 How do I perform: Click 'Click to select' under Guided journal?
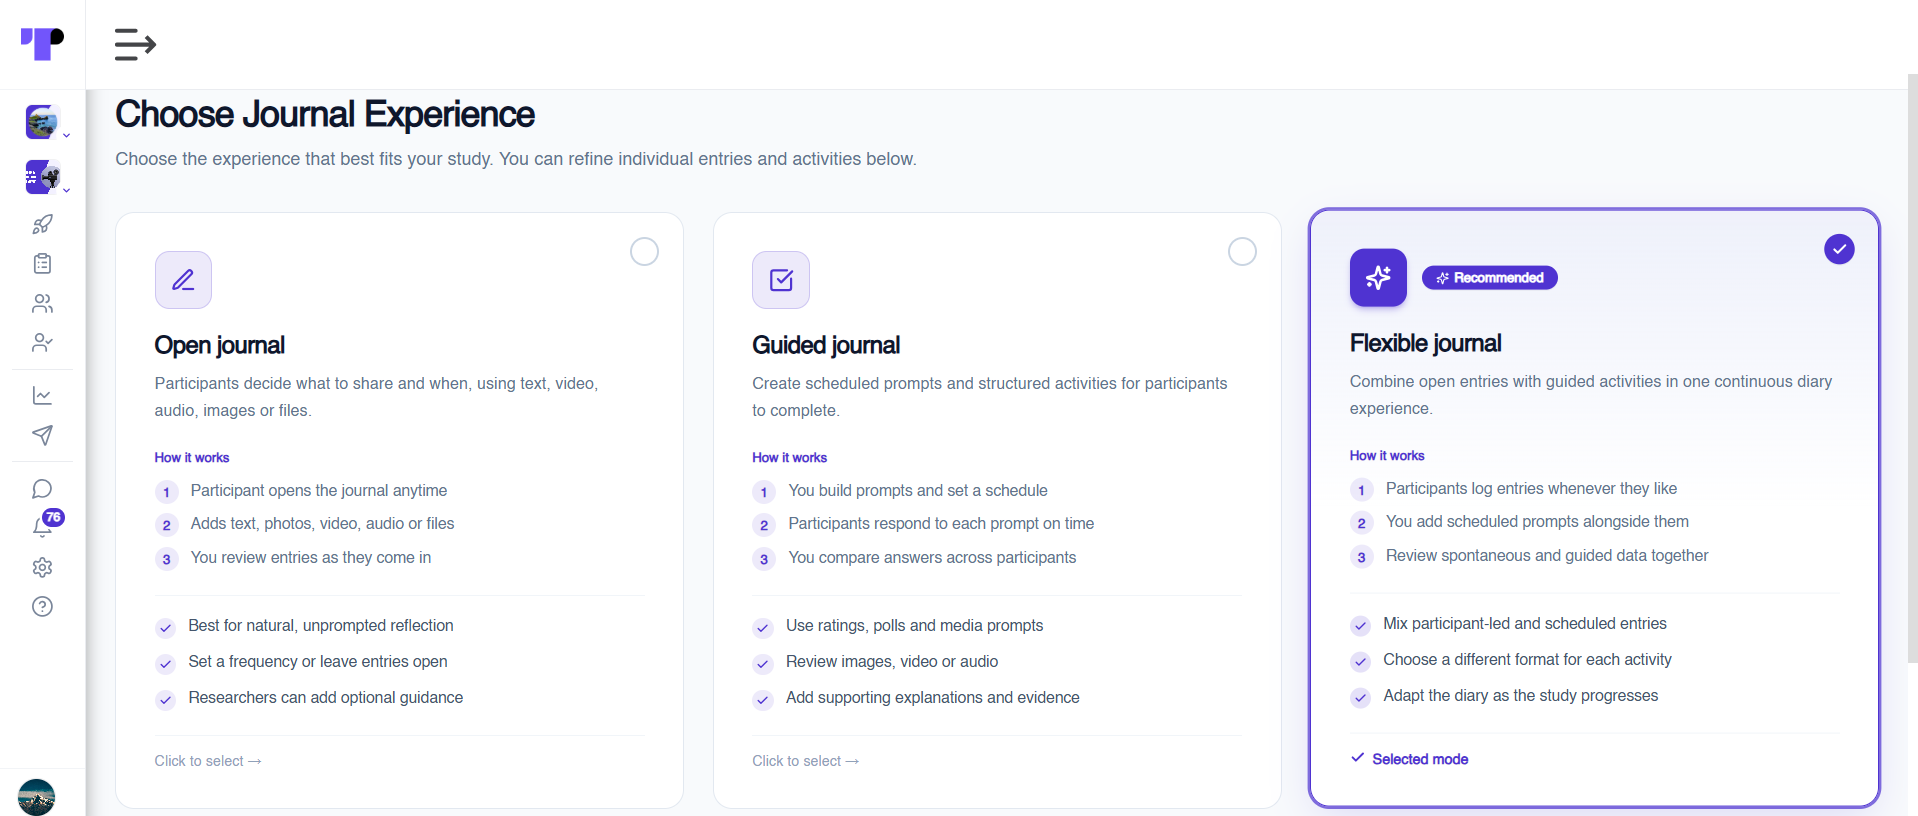(x=805, y=761)
